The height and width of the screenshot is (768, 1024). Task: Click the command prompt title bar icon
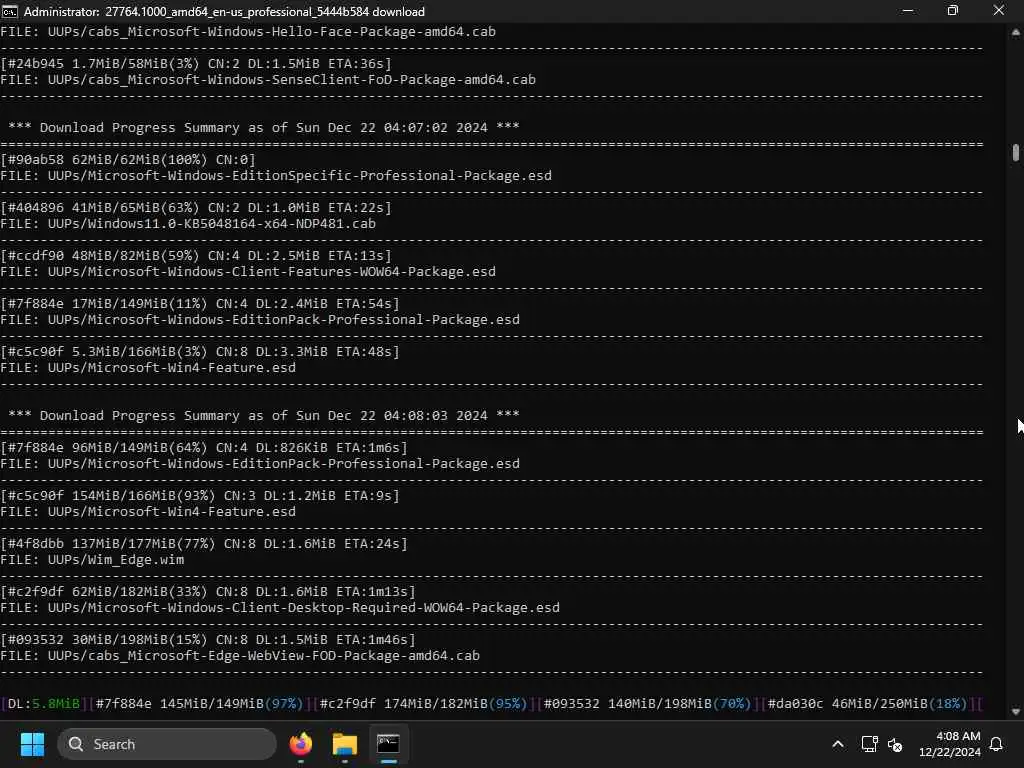(x=10, y=11)
